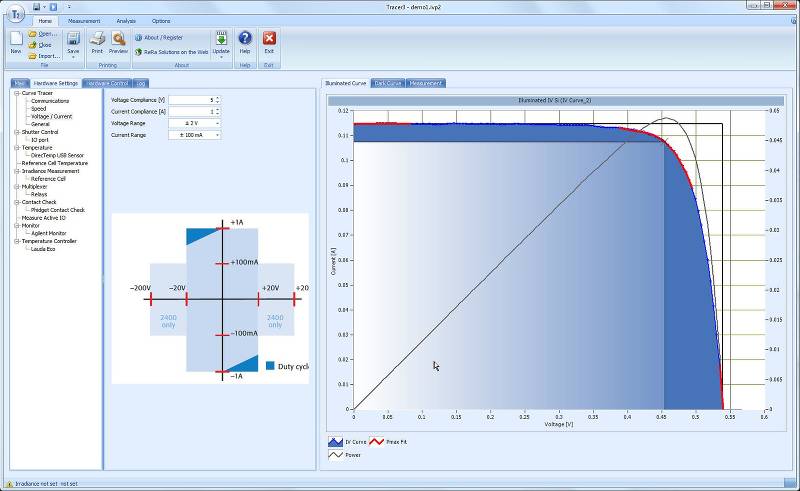800x491 pixels.
Task: Click the red Exit icon
Action: 269,38
